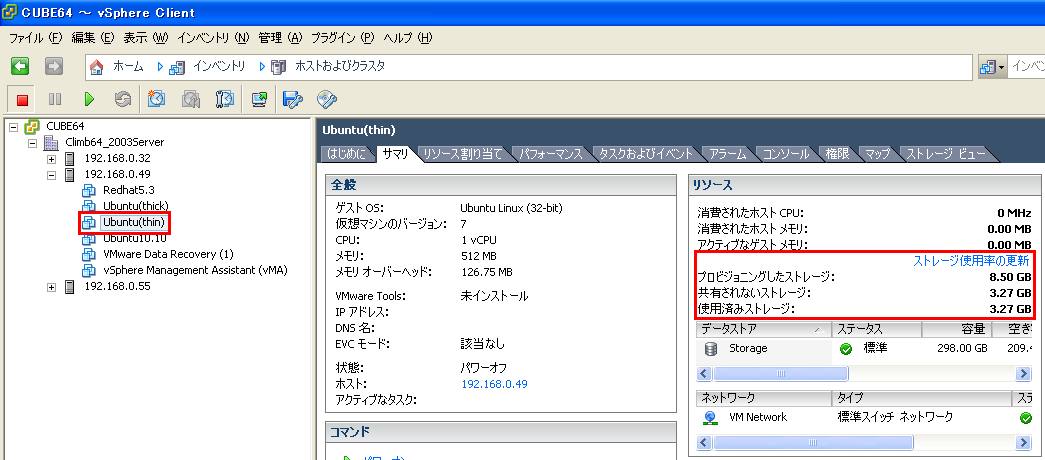Expand the 192.168.0.55 host node
1045x460 pixels.
[51, 287]
